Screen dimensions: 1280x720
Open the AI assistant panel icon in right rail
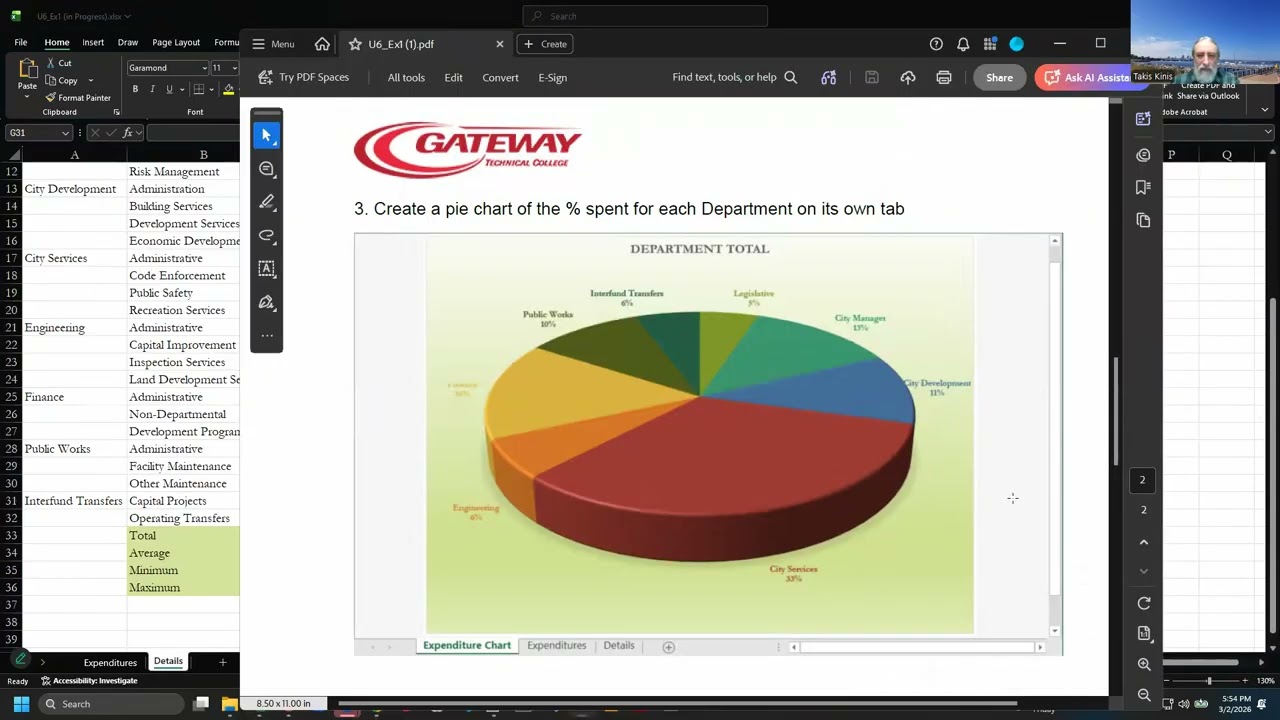[x=1143, y=119]
